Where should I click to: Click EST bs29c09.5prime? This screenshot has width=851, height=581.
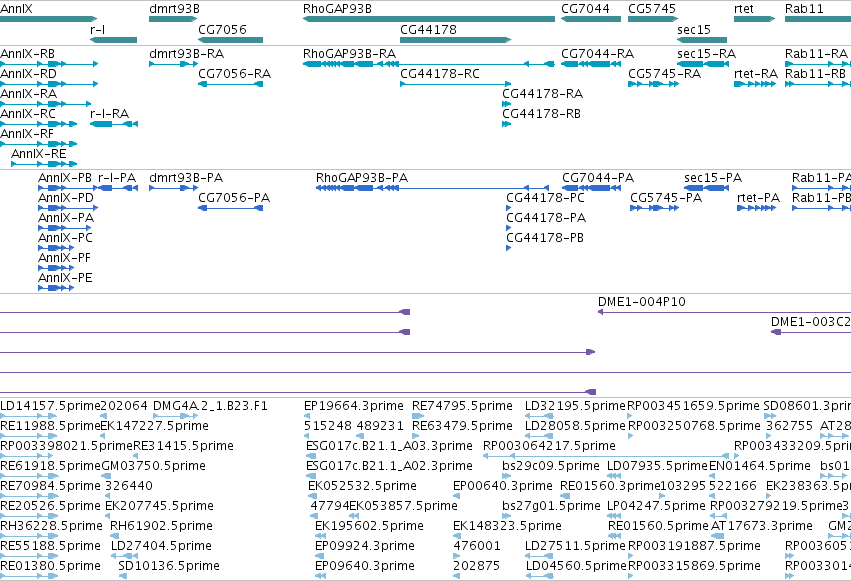point(551,466)
